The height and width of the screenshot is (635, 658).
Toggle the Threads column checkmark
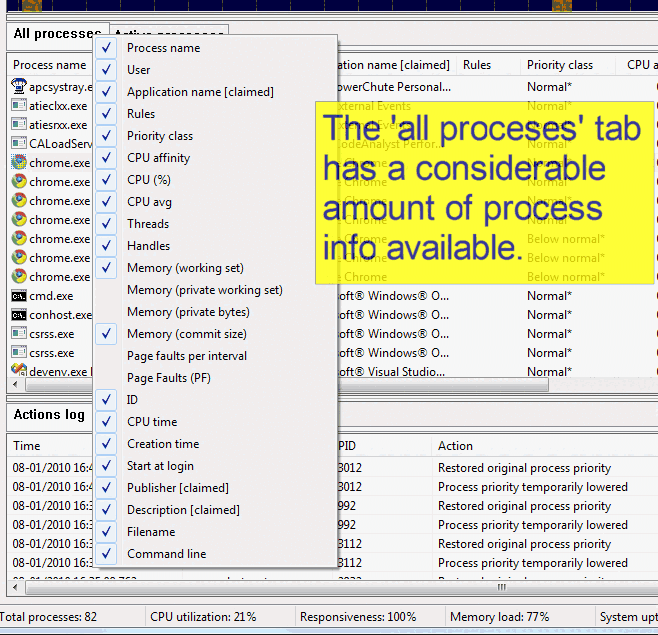[106, 223]
